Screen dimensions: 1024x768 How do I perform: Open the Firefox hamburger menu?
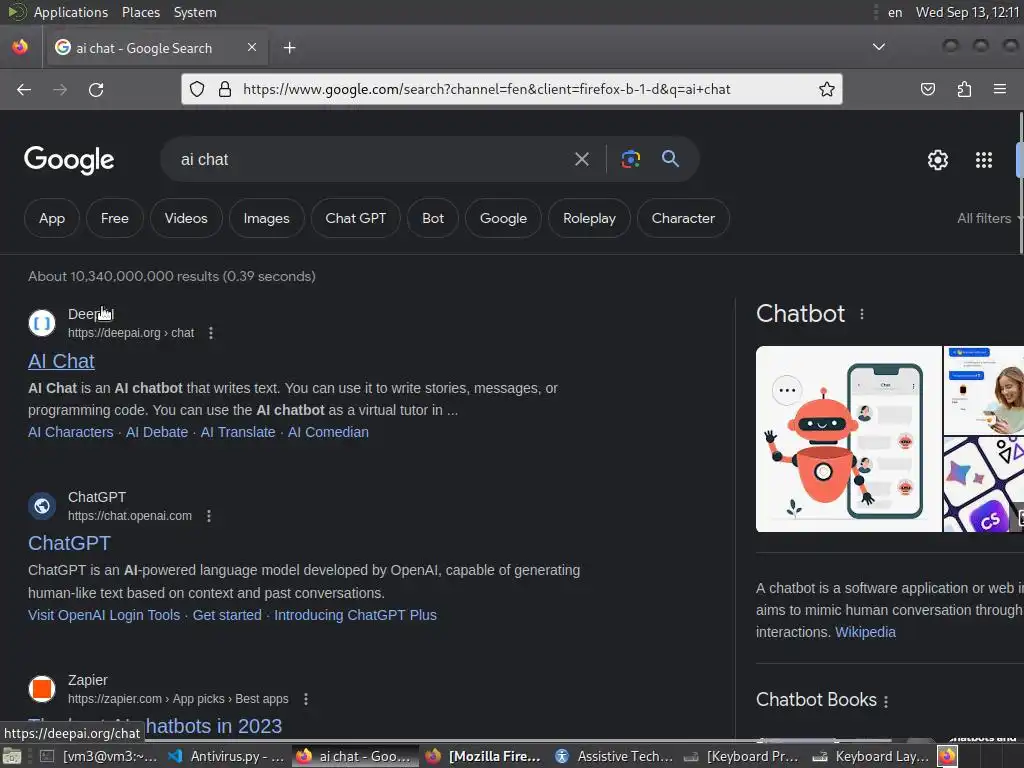1000,89
